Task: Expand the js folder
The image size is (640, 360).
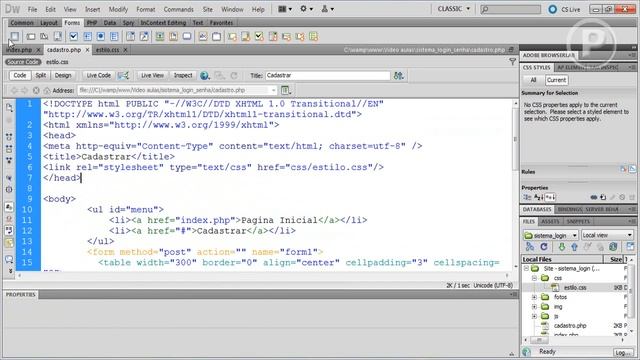Action: 534,316
